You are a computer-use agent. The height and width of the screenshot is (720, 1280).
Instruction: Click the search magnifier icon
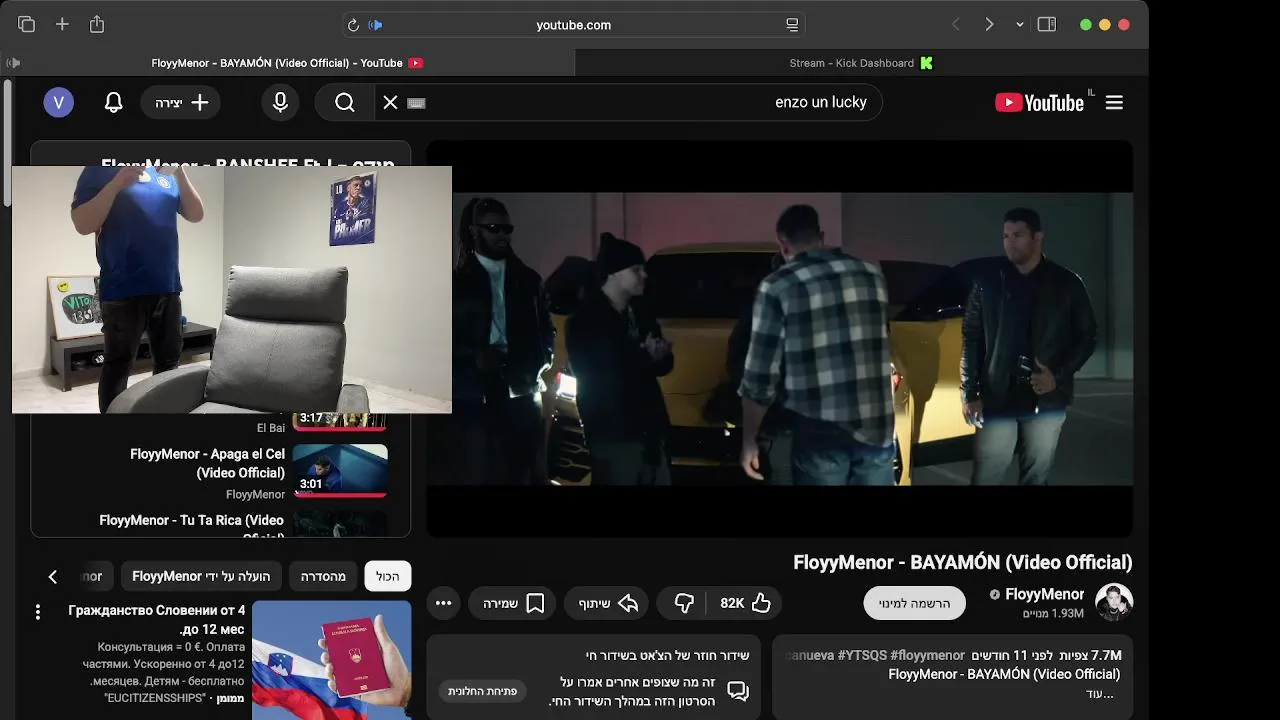(x=345, y=102)
